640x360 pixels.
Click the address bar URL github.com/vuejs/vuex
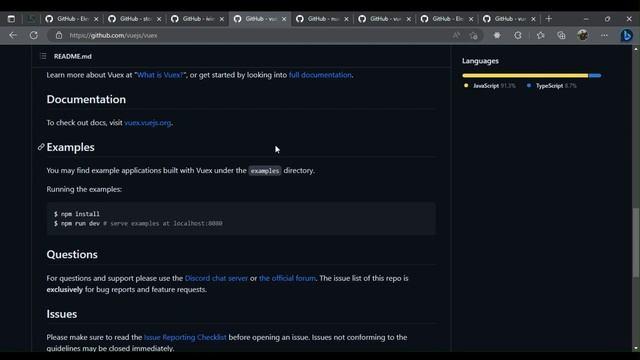(113, 36)
